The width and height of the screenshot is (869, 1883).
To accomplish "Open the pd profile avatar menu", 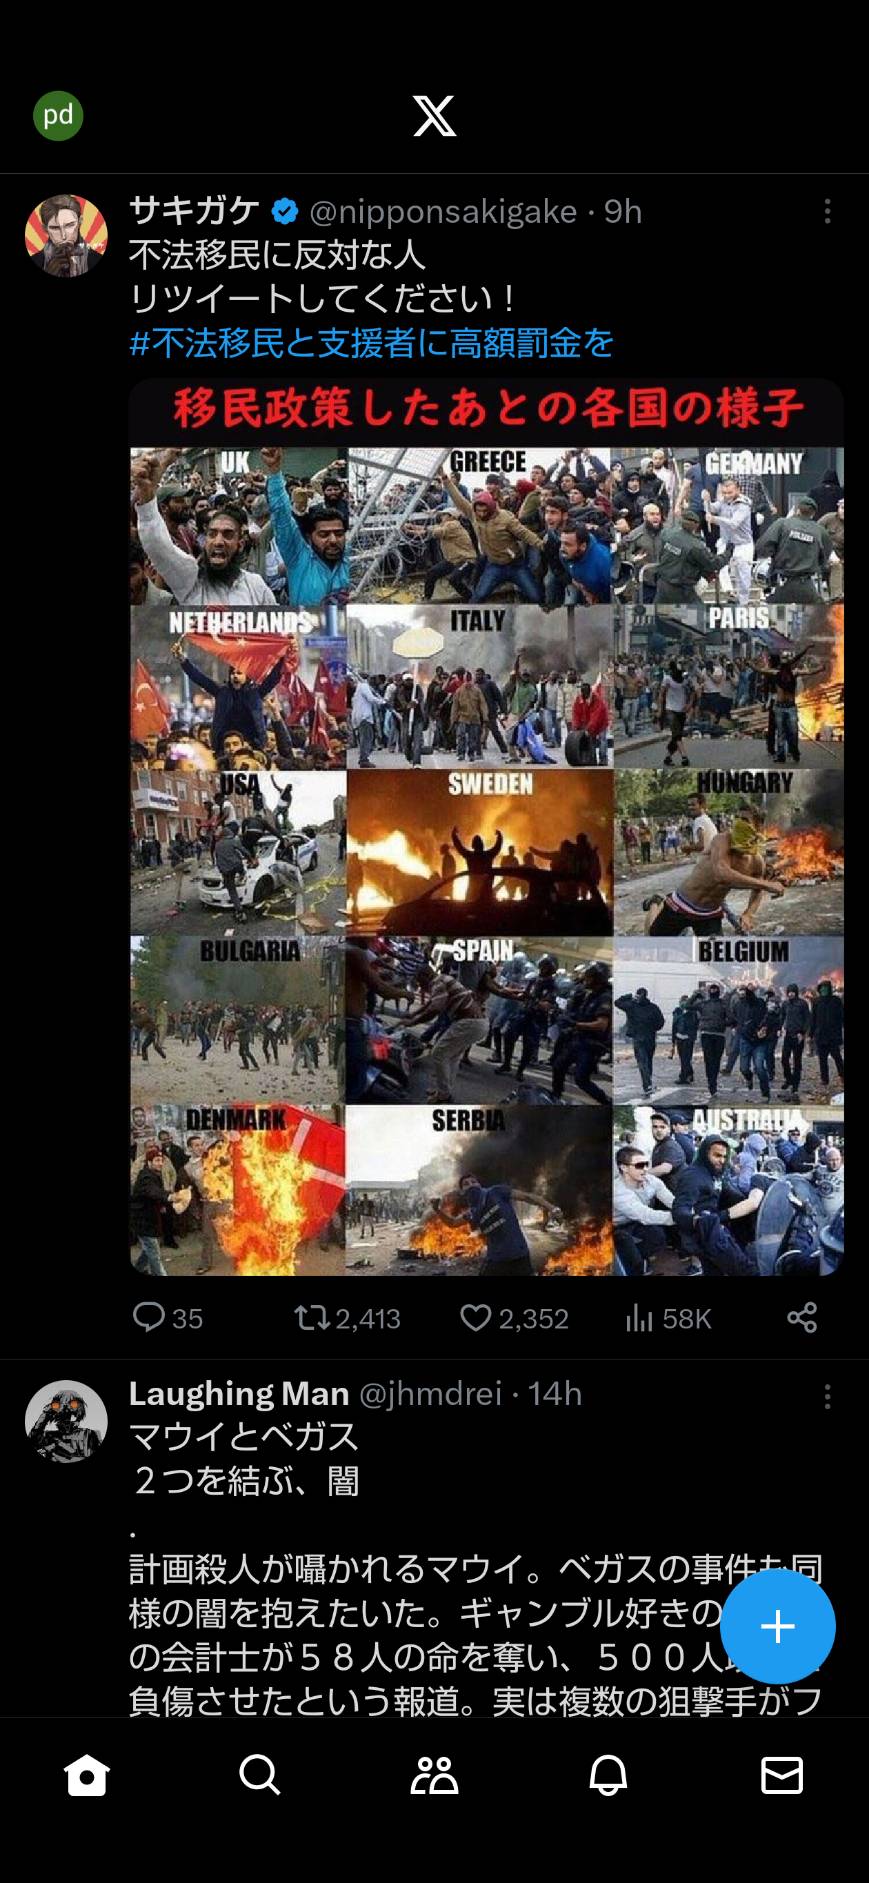I will 58,116.
